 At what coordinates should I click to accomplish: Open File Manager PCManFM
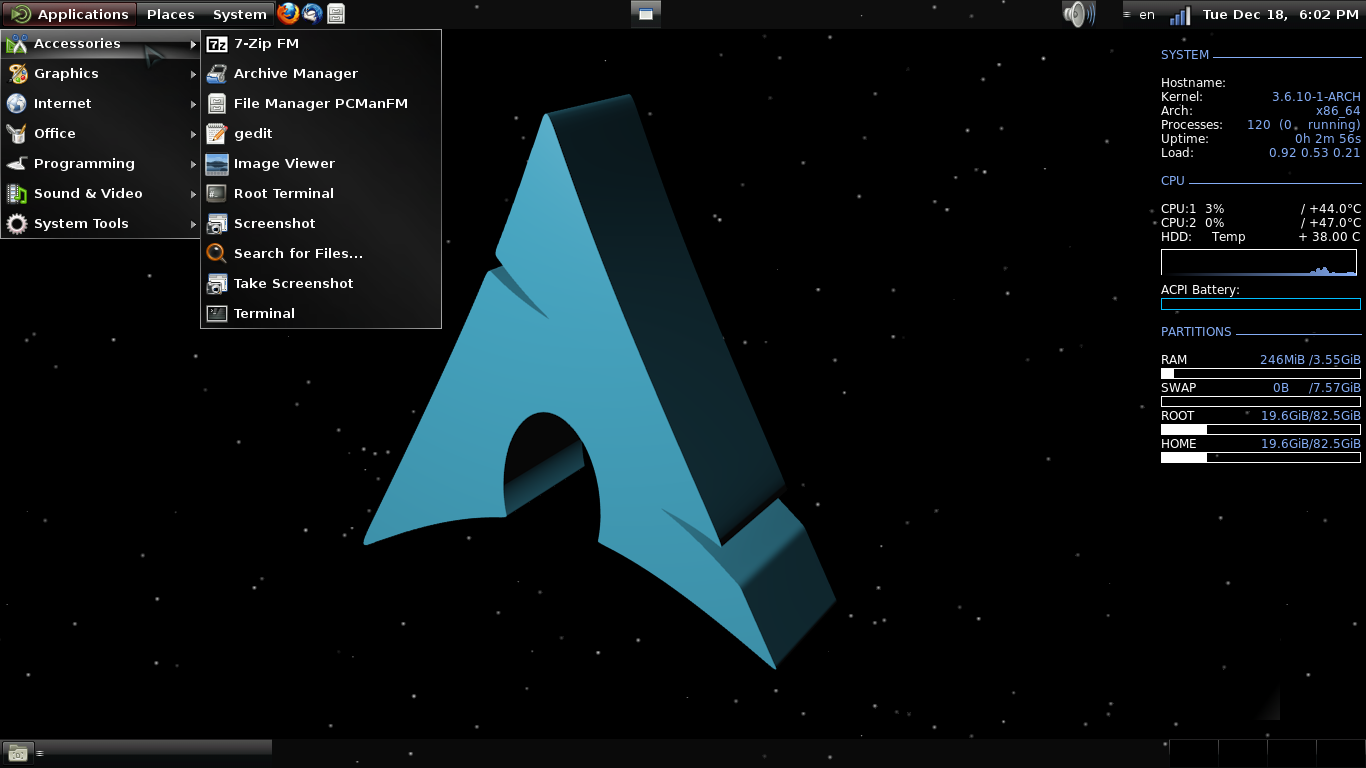click(x=321, y=104)
